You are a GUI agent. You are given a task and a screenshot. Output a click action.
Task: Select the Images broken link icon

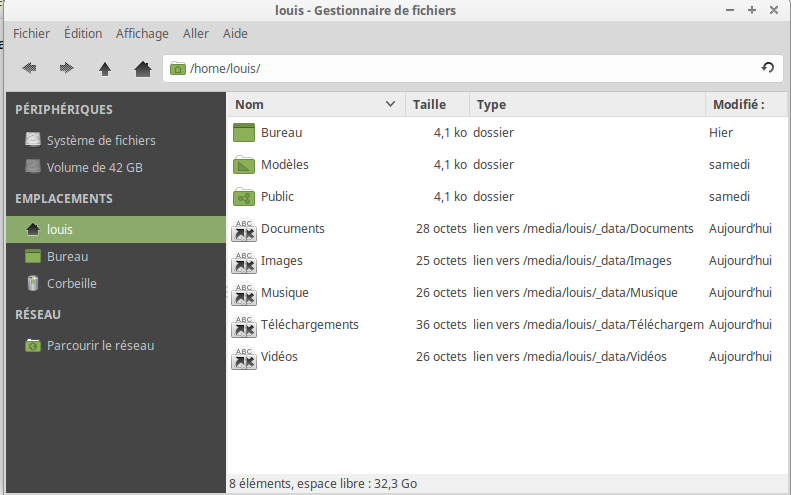(x=244, y=262)
